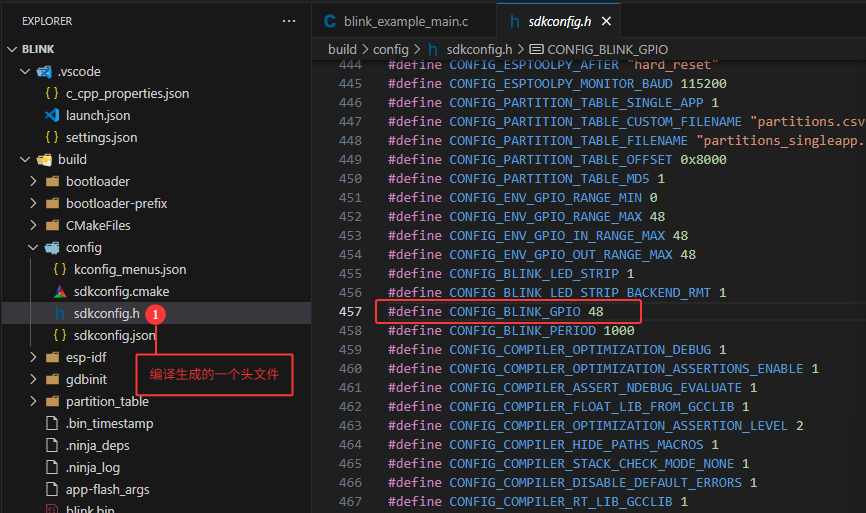Collapse the build folder chevron
The height and width of the screenshot is (513, 866).
tap(25, 160)
